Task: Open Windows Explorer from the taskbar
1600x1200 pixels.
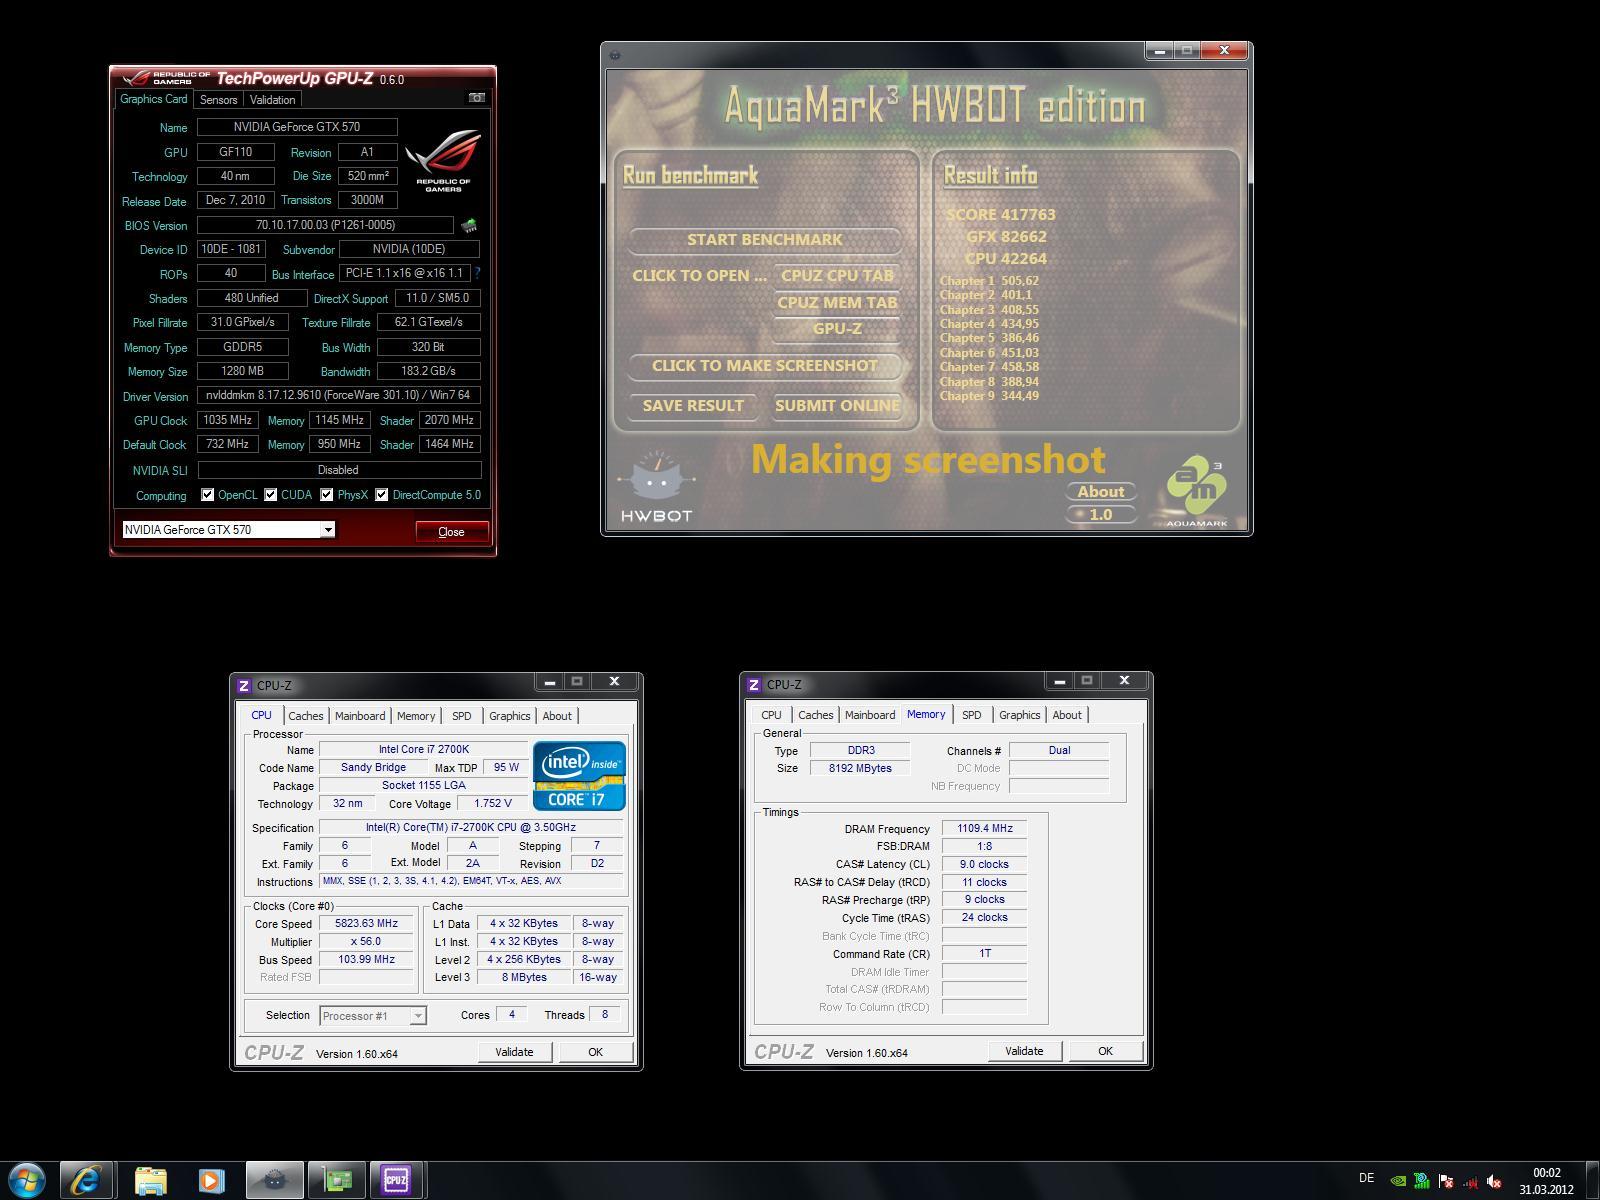Action: pyautogui.click(x=151, y=1180)
